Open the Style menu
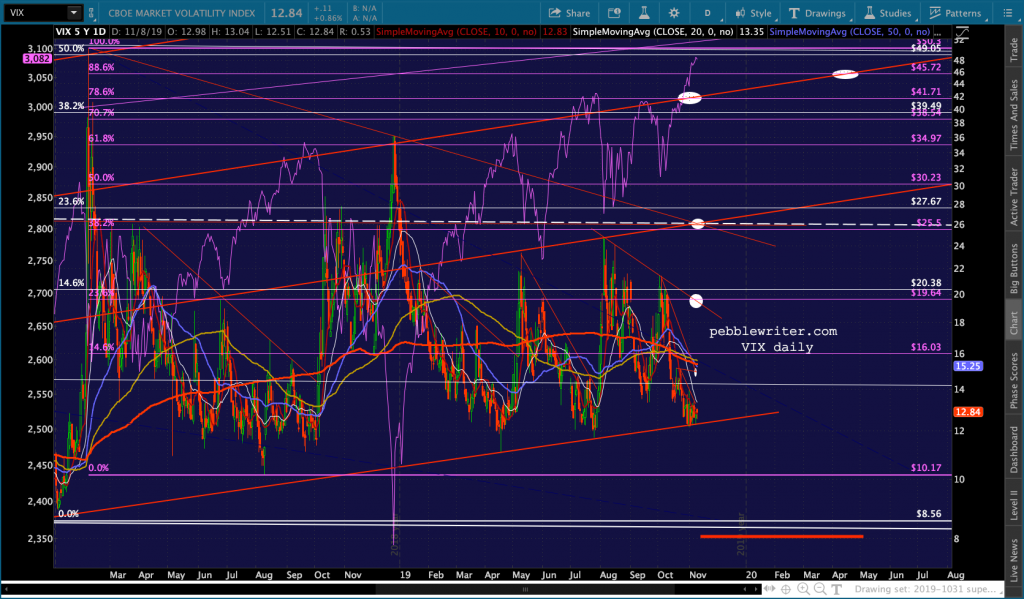Image resolution: width=1024 pixels, height=599 pixels. point(753,13)
